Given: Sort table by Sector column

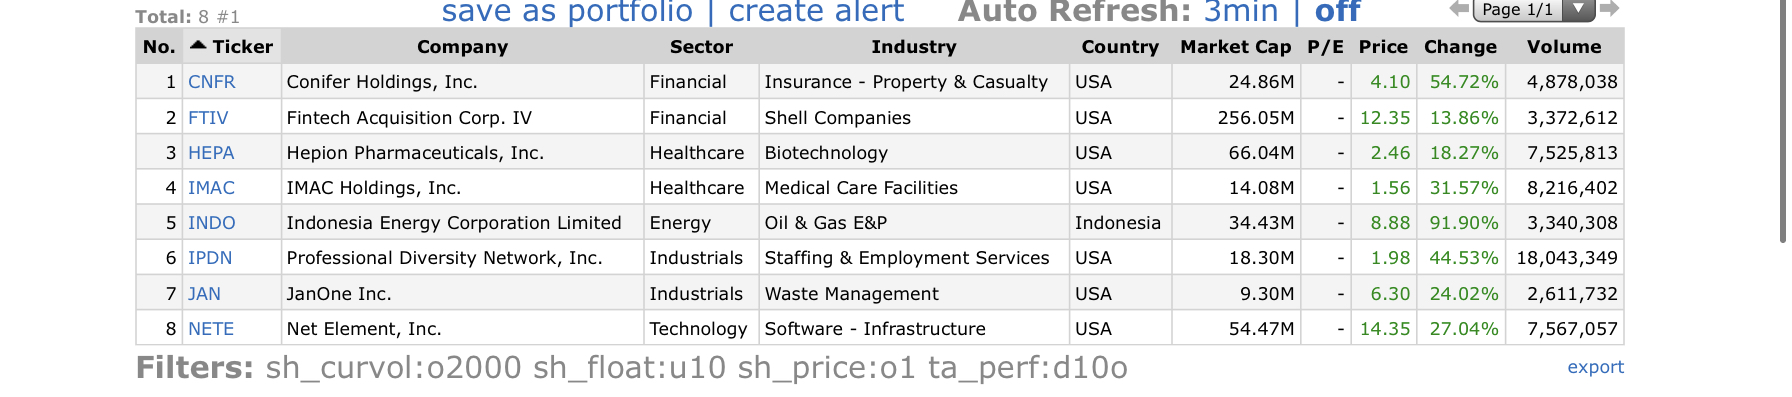Looking at the screenshot, I should pyautogui.click(x=701, y=47).
